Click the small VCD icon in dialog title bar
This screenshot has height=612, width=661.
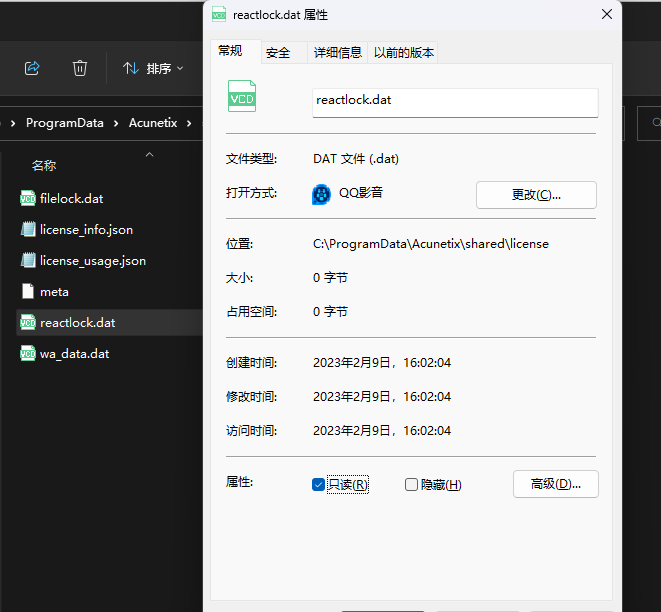219,15
